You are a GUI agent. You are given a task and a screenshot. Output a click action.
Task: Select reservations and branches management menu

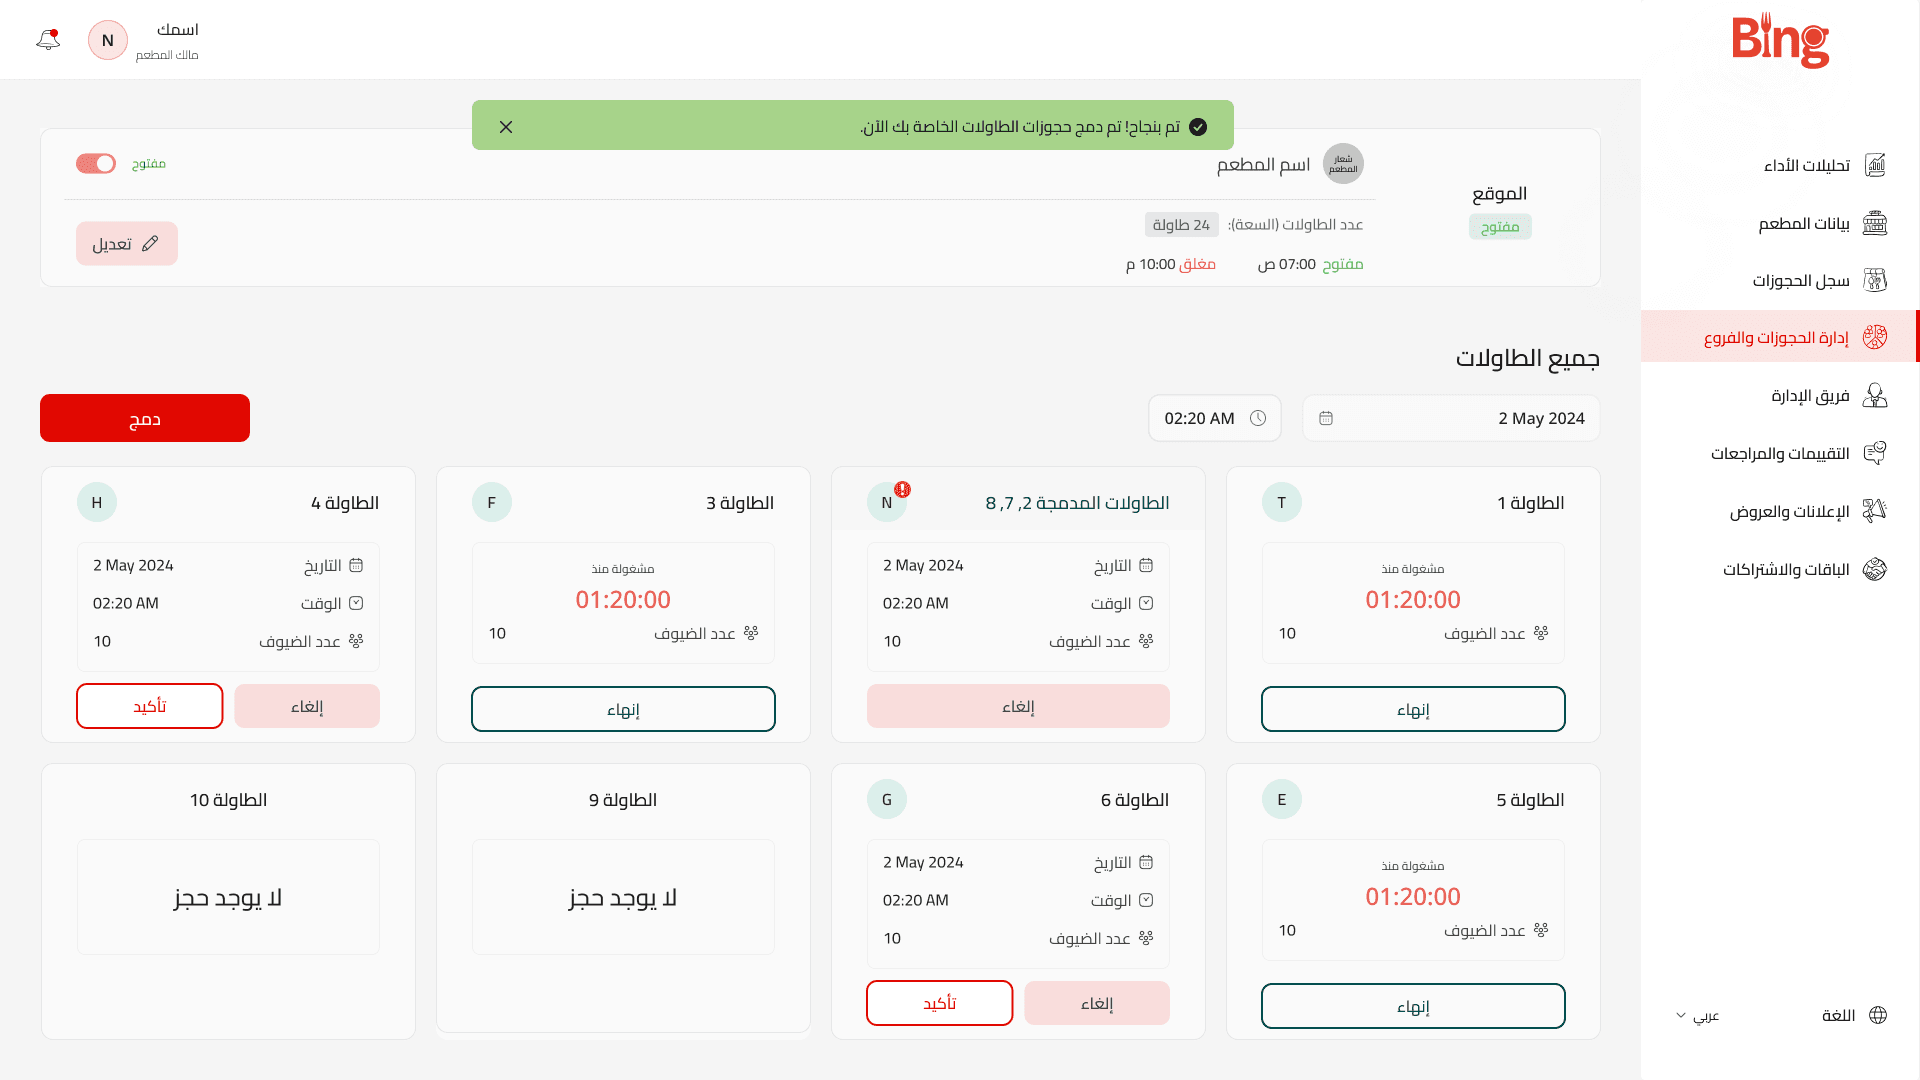coord(1776,337)
